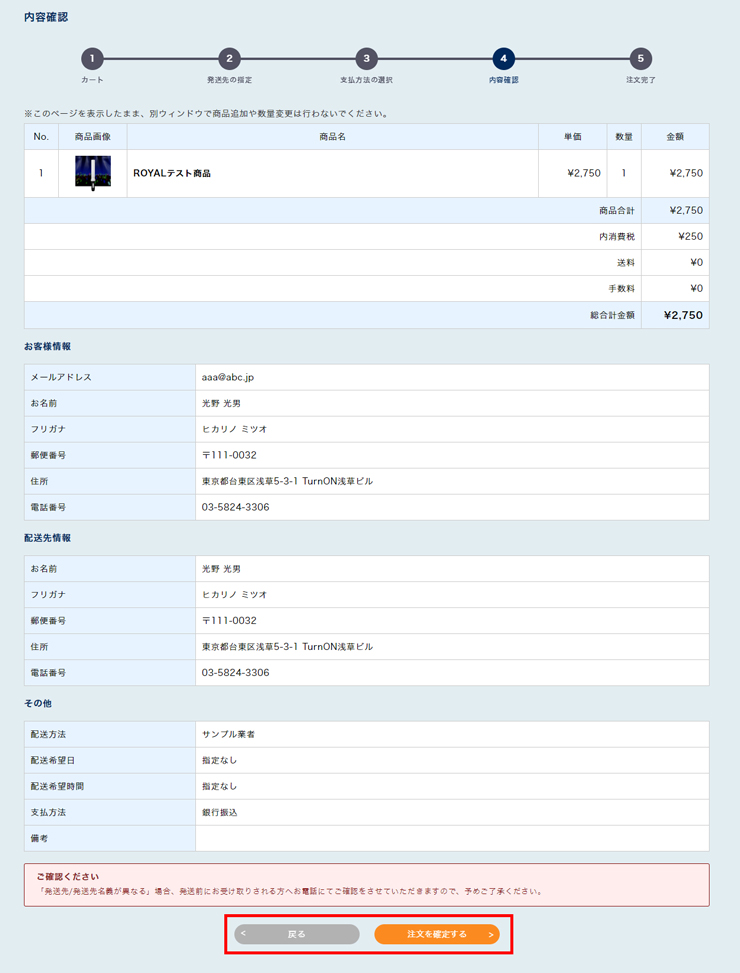Click the 商品名 column header

tap(332, 137)
